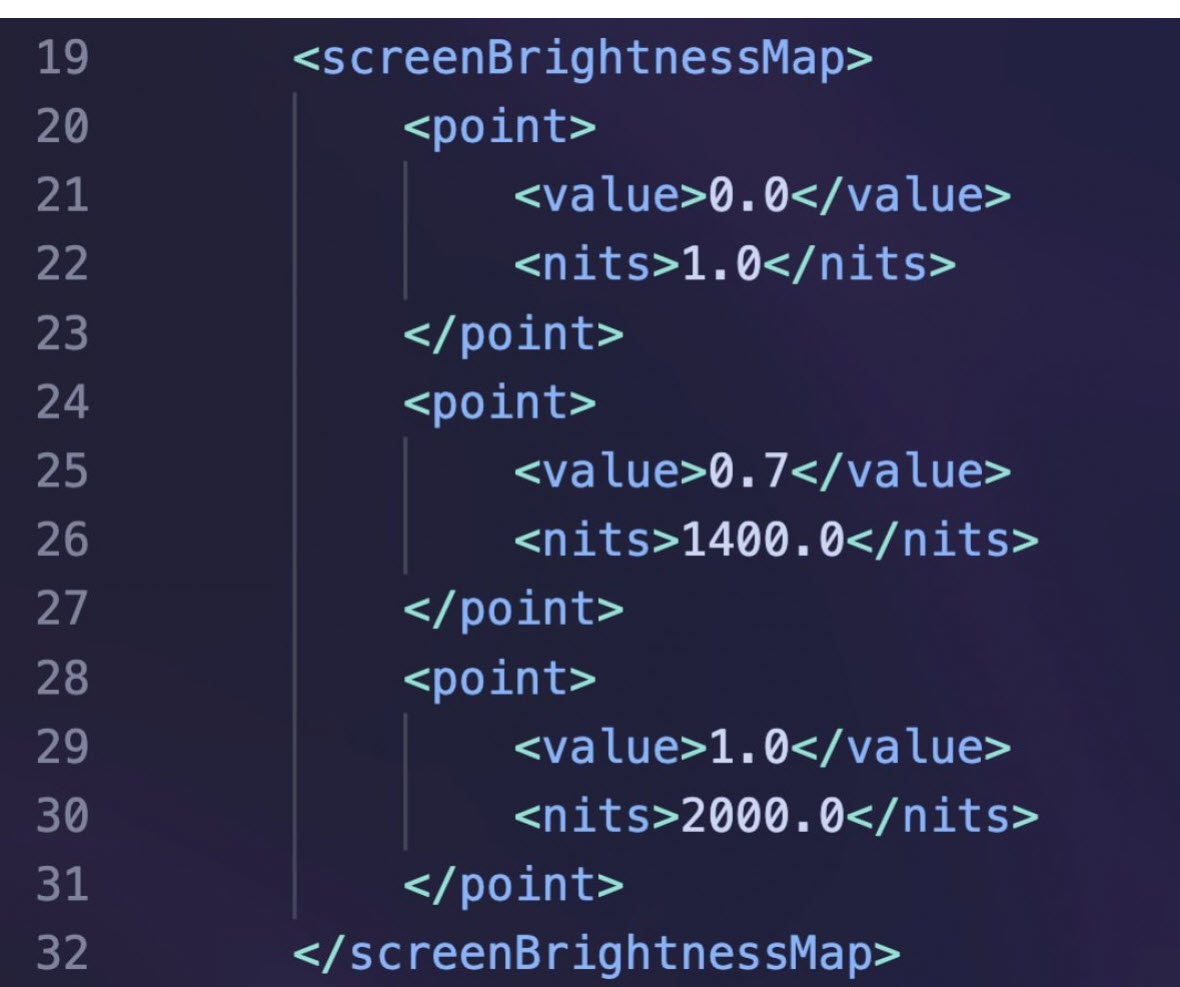
Task: Click line number 30 in the gutter
Action: tap(62, 816)
